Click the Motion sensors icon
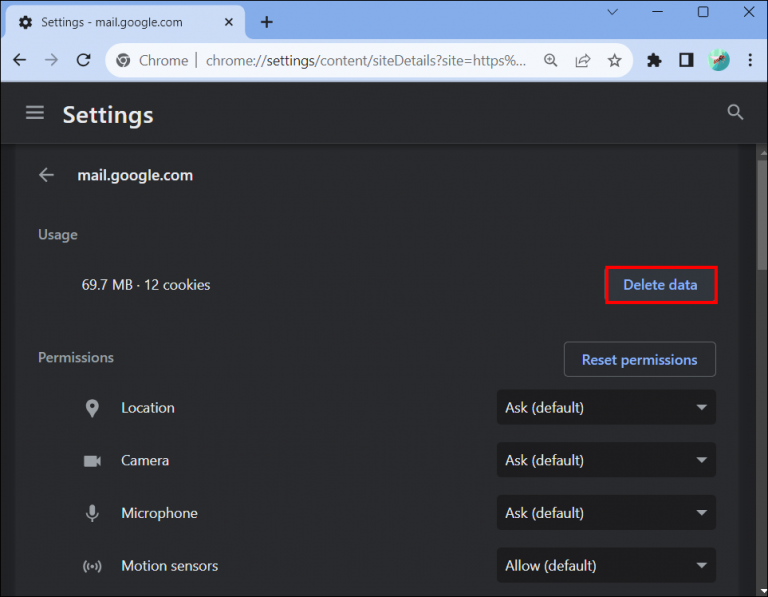Screen dimensions: 768x597 [x=92, y=566]
